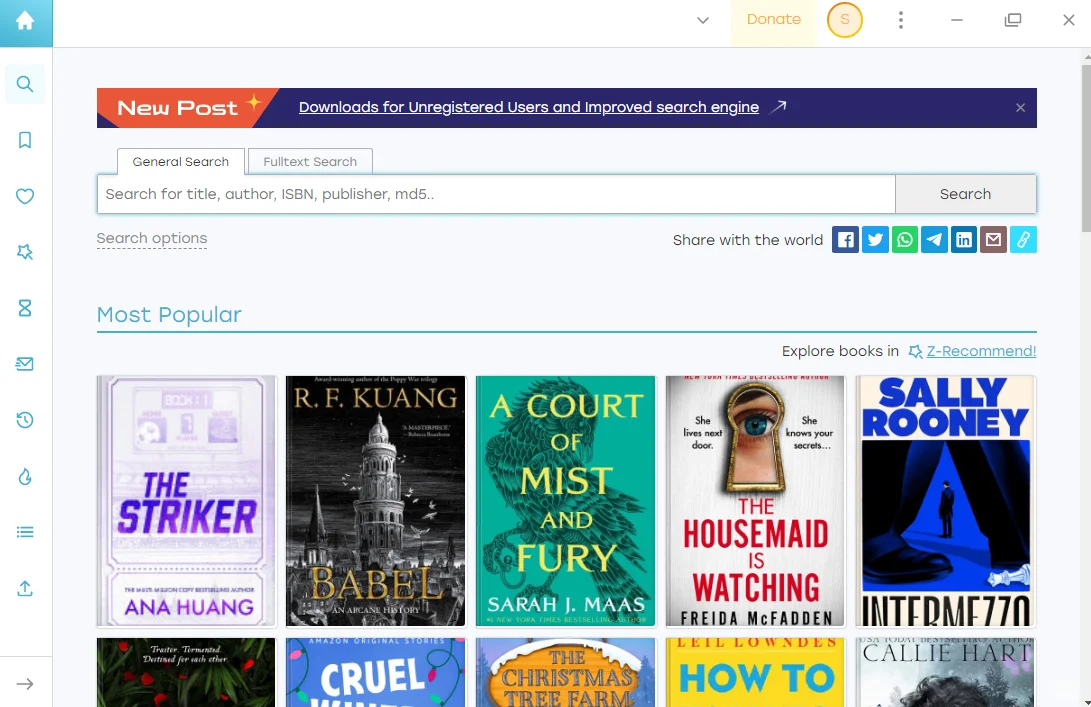Open the envelope messages icon in sidebar
The image size is (1091, 707).
(x=25, y=364)
